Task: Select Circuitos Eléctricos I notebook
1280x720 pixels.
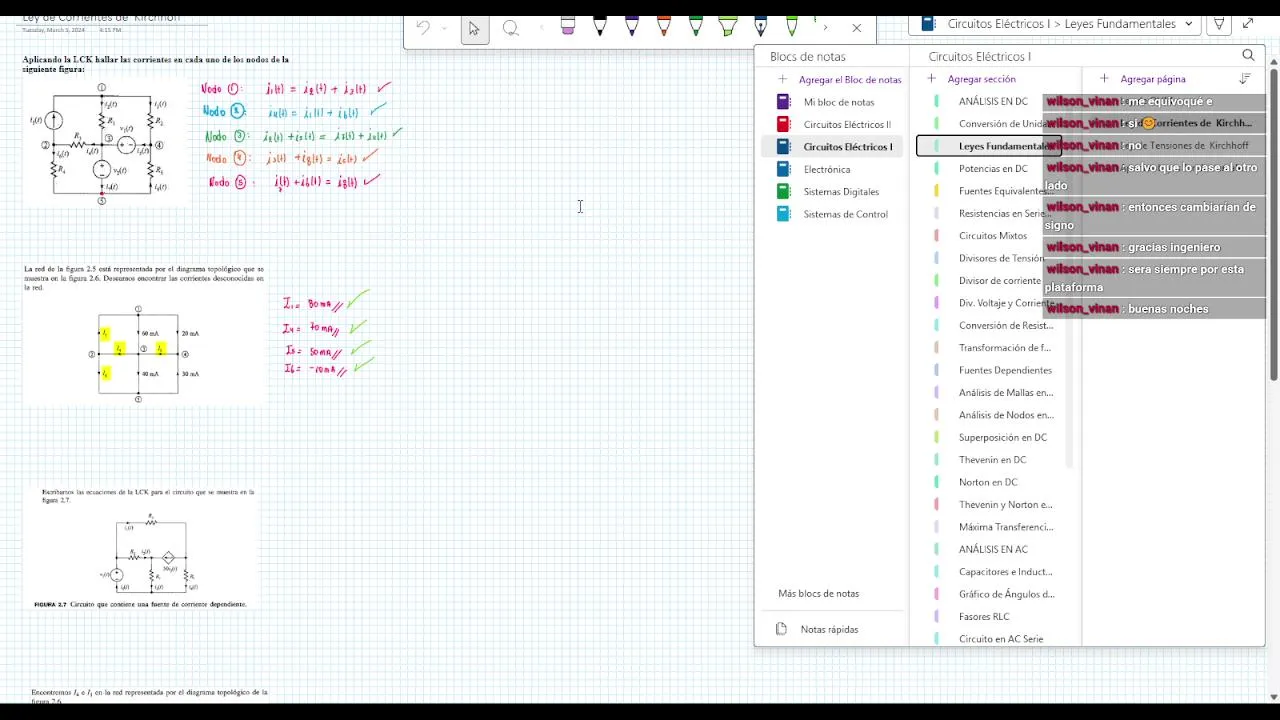Action: 833,146
